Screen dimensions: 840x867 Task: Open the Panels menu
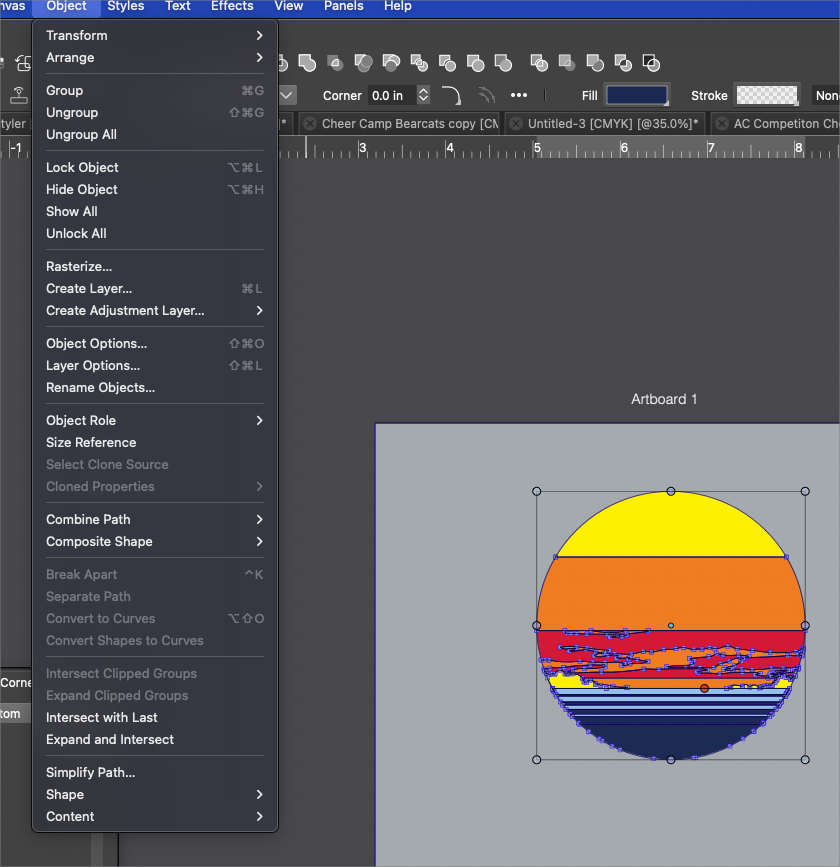344,6
